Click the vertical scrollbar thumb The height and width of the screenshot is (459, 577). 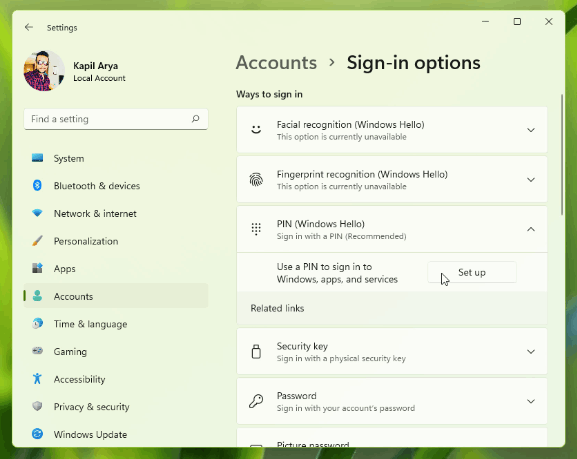coord(562,155)
